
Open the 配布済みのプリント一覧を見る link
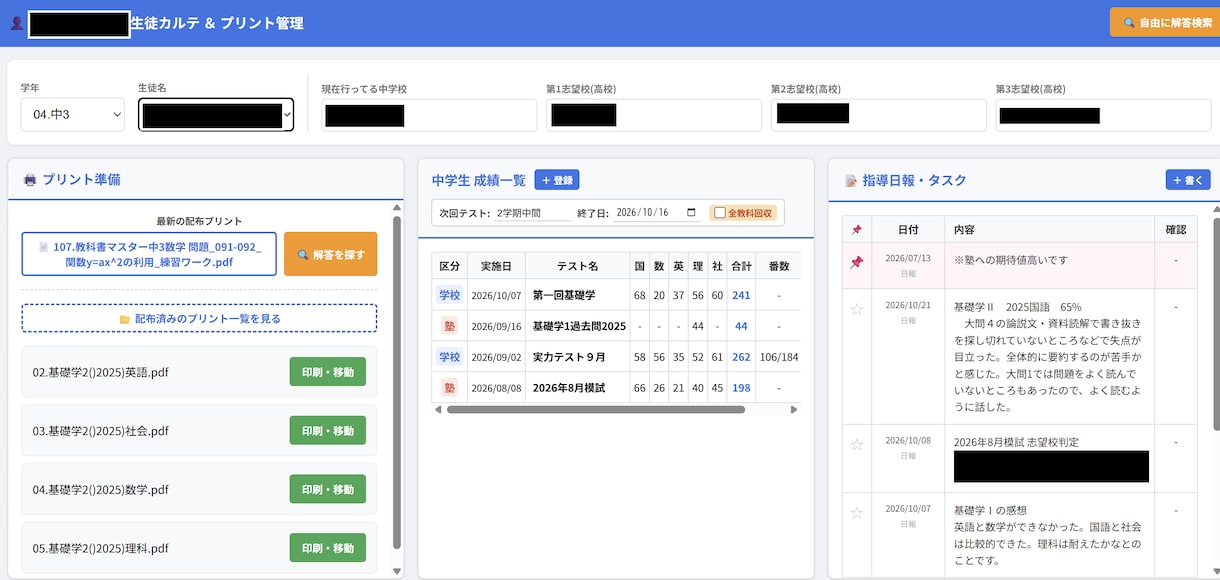point(199,318)
